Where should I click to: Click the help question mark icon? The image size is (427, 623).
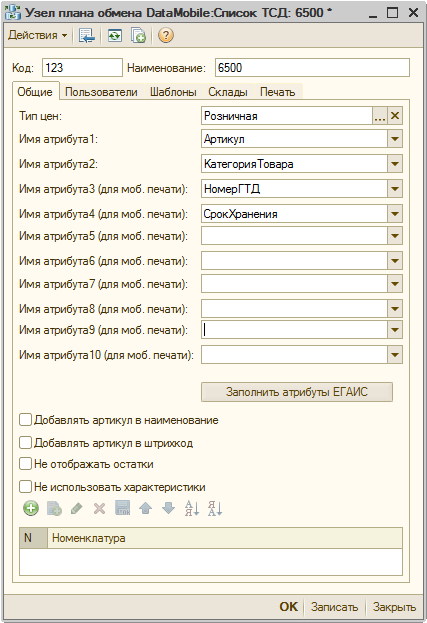[x=166, y=35]
